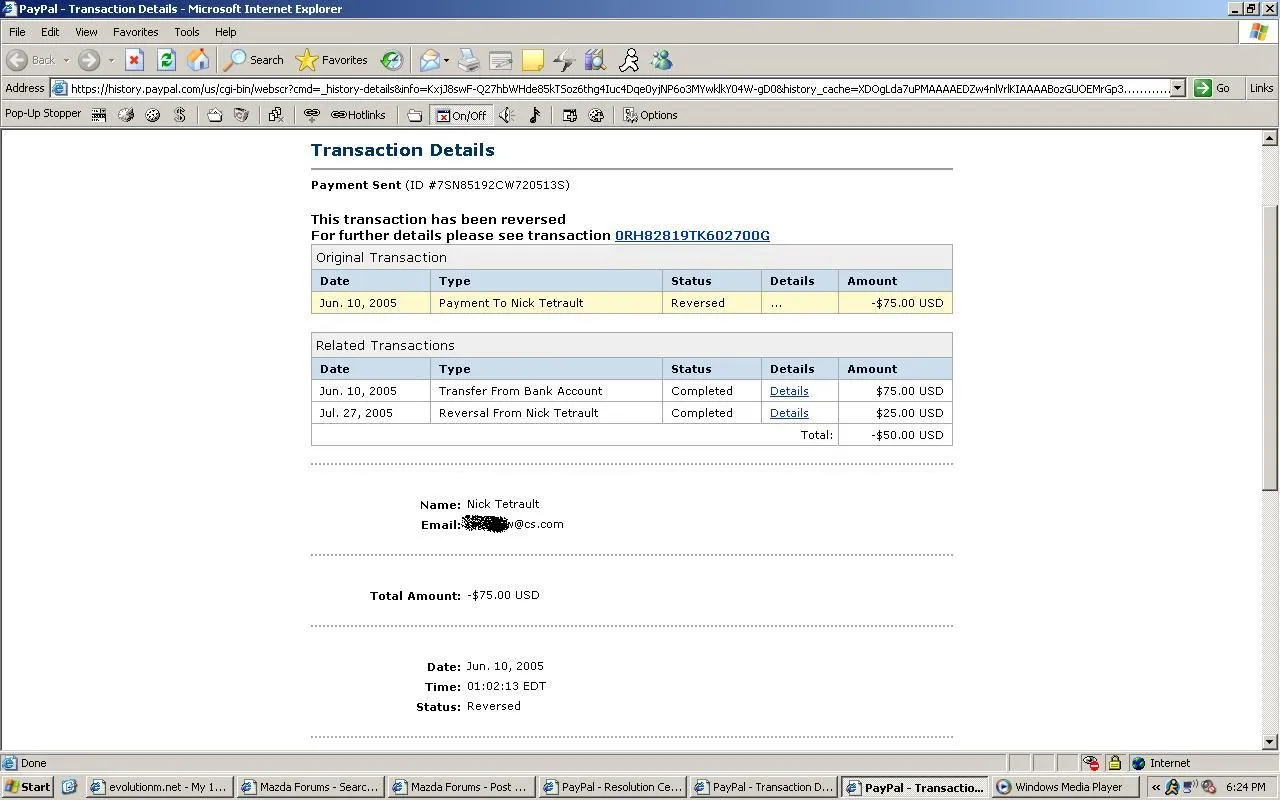Open the File menu
The image size is (1280, 800).
pos(17,32)
